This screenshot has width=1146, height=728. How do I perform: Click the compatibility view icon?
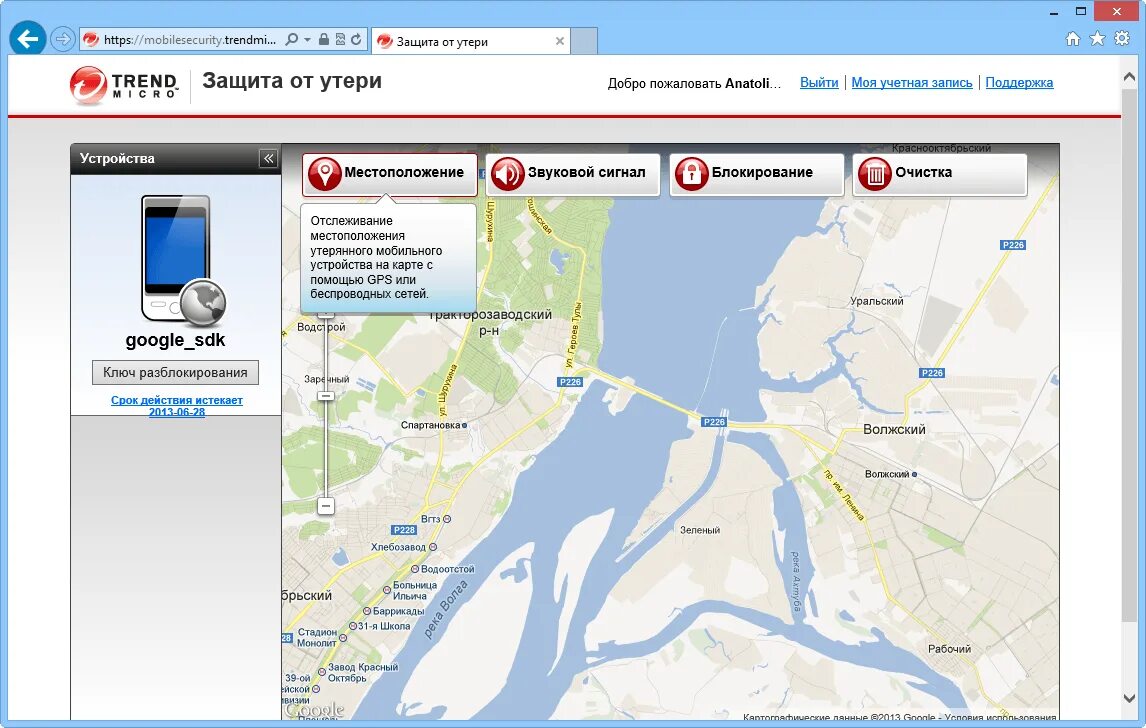click(340, 39)
